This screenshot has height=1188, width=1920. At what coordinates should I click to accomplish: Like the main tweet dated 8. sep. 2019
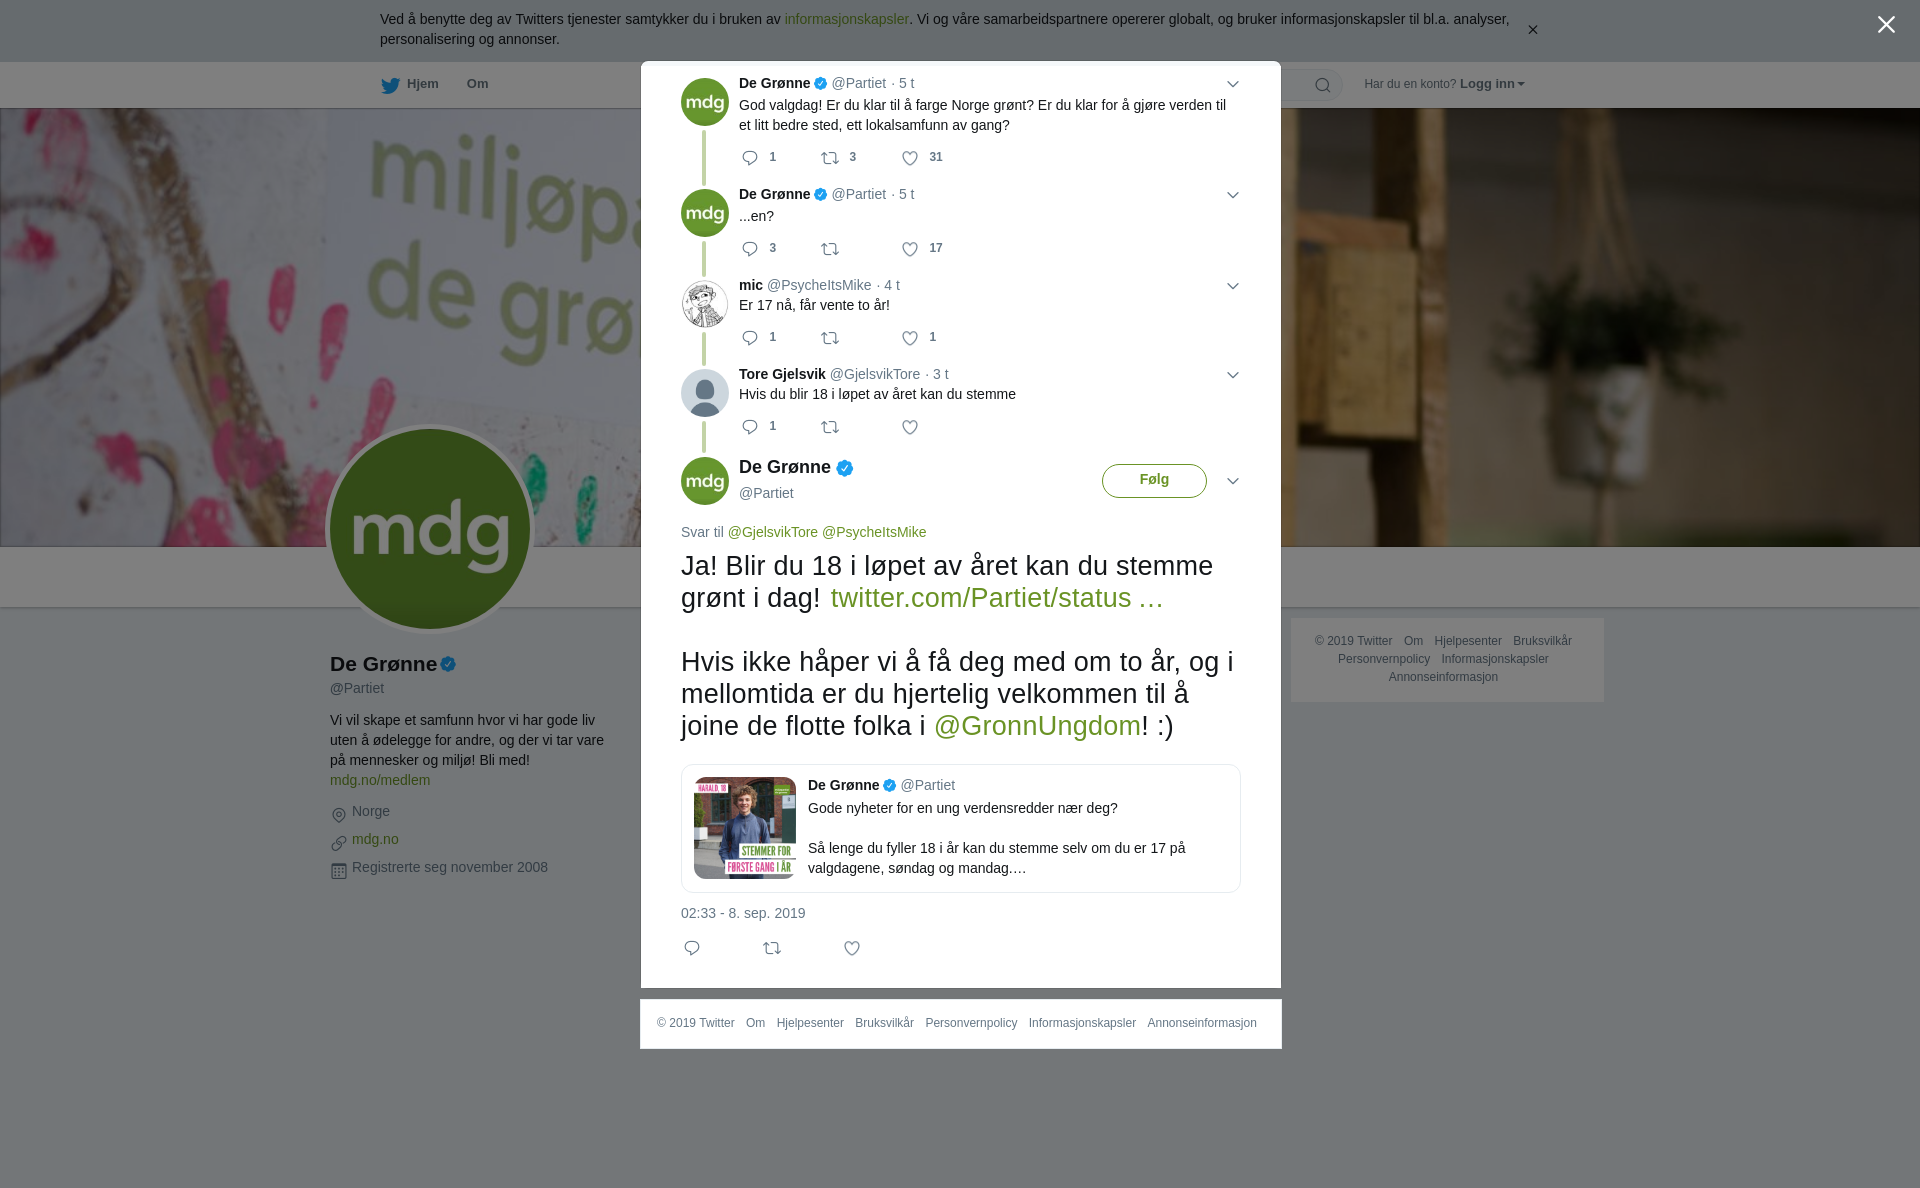pos(852,948)
